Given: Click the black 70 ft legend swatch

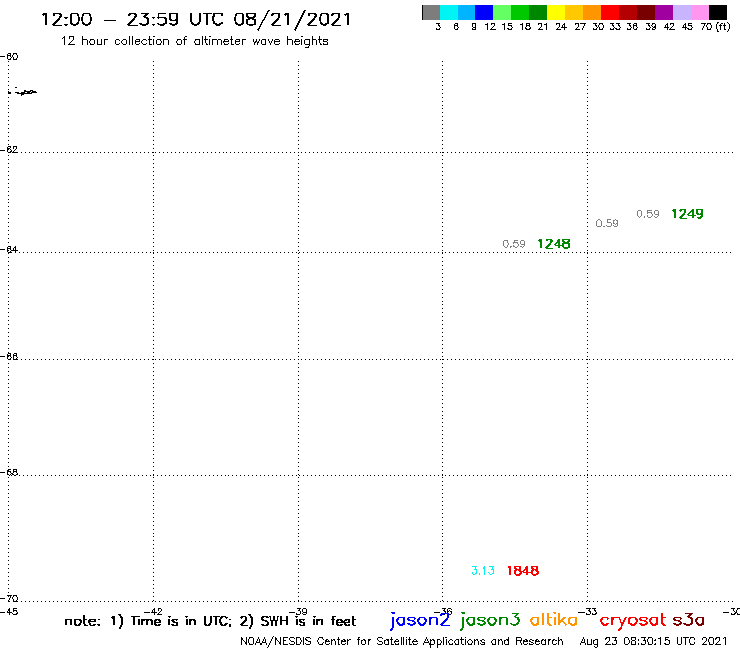Looking at the screenshot, I should click(x=718, y=12).
